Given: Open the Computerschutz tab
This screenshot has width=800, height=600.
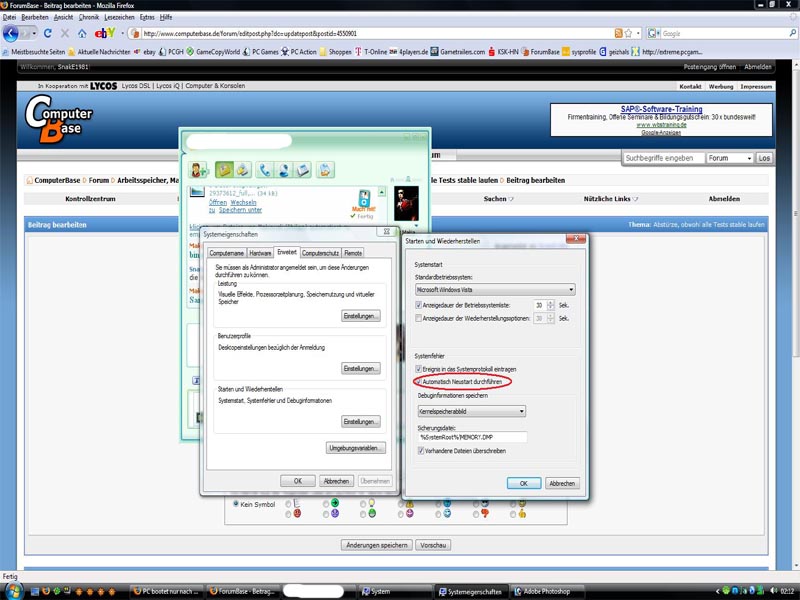Looking at the screenshot, I should pyautogui.click(x=320, y=253).
